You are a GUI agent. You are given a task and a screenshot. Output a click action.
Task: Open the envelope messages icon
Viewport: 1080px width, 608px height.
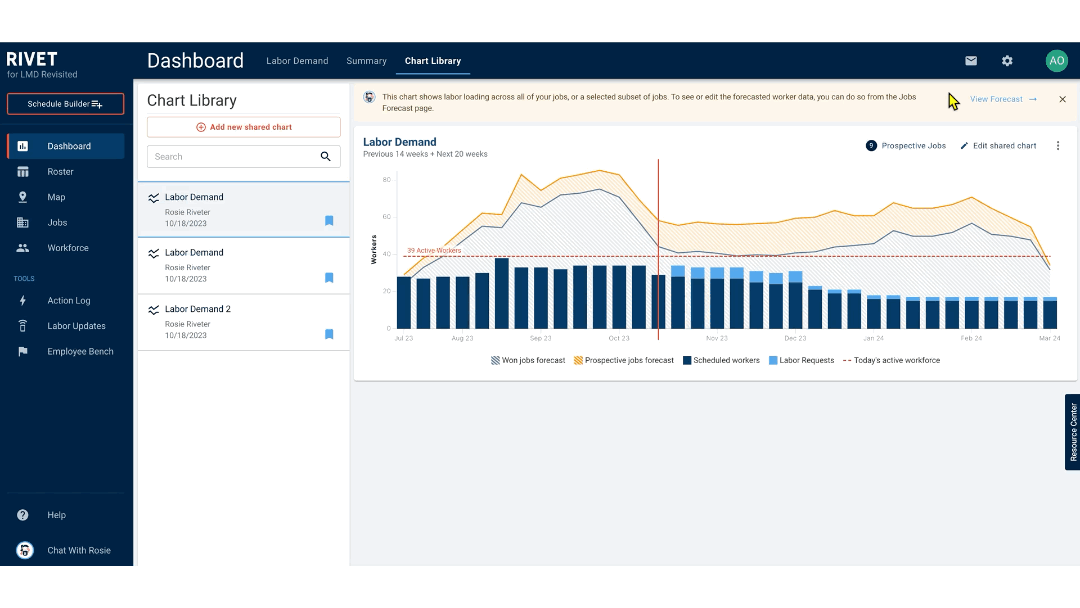point(970,60)
